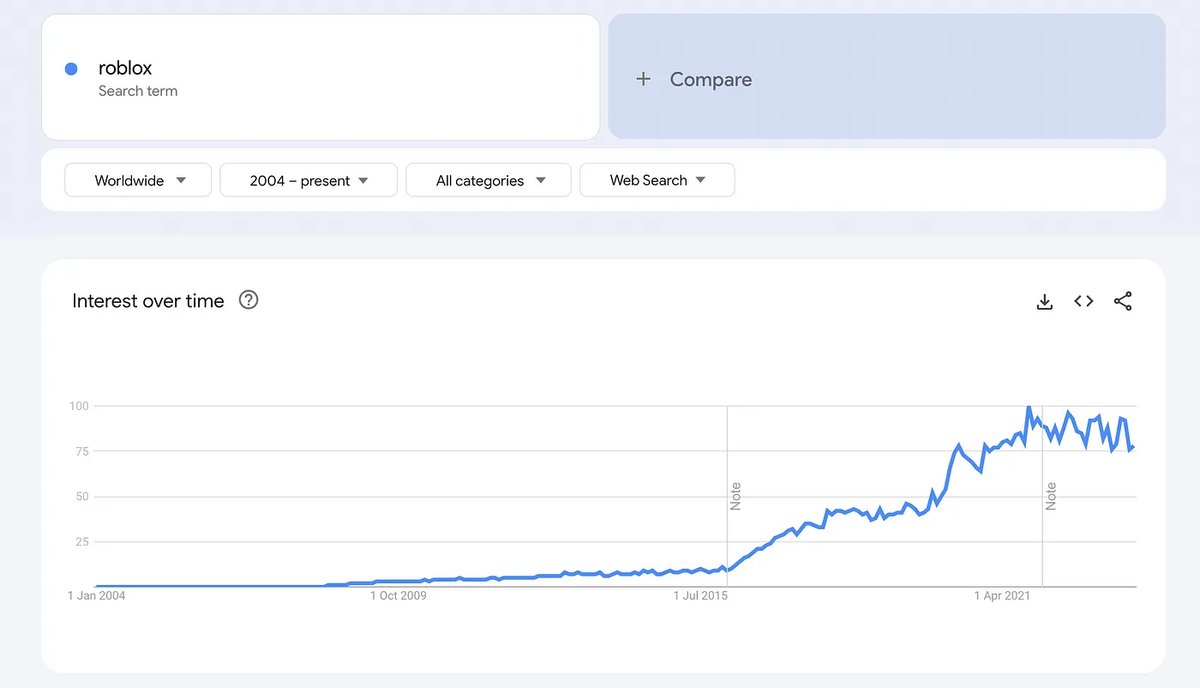
Task: Select the roblox search term card
Action: (x=320, y=77)
